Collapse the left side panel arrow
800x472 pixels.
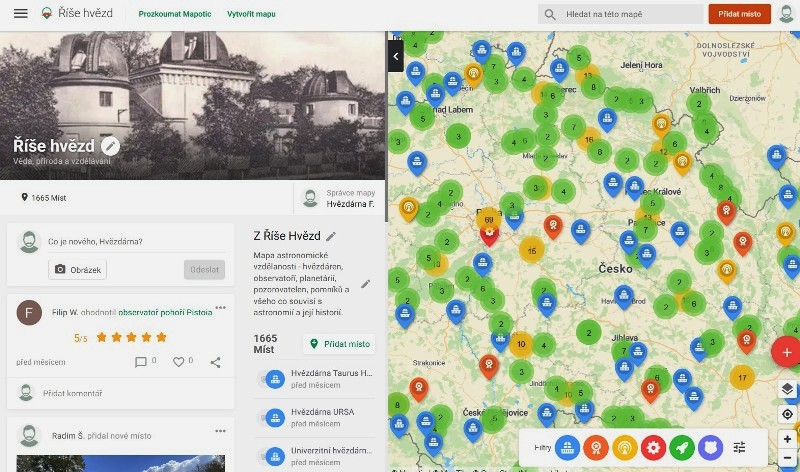pos(396,57)
